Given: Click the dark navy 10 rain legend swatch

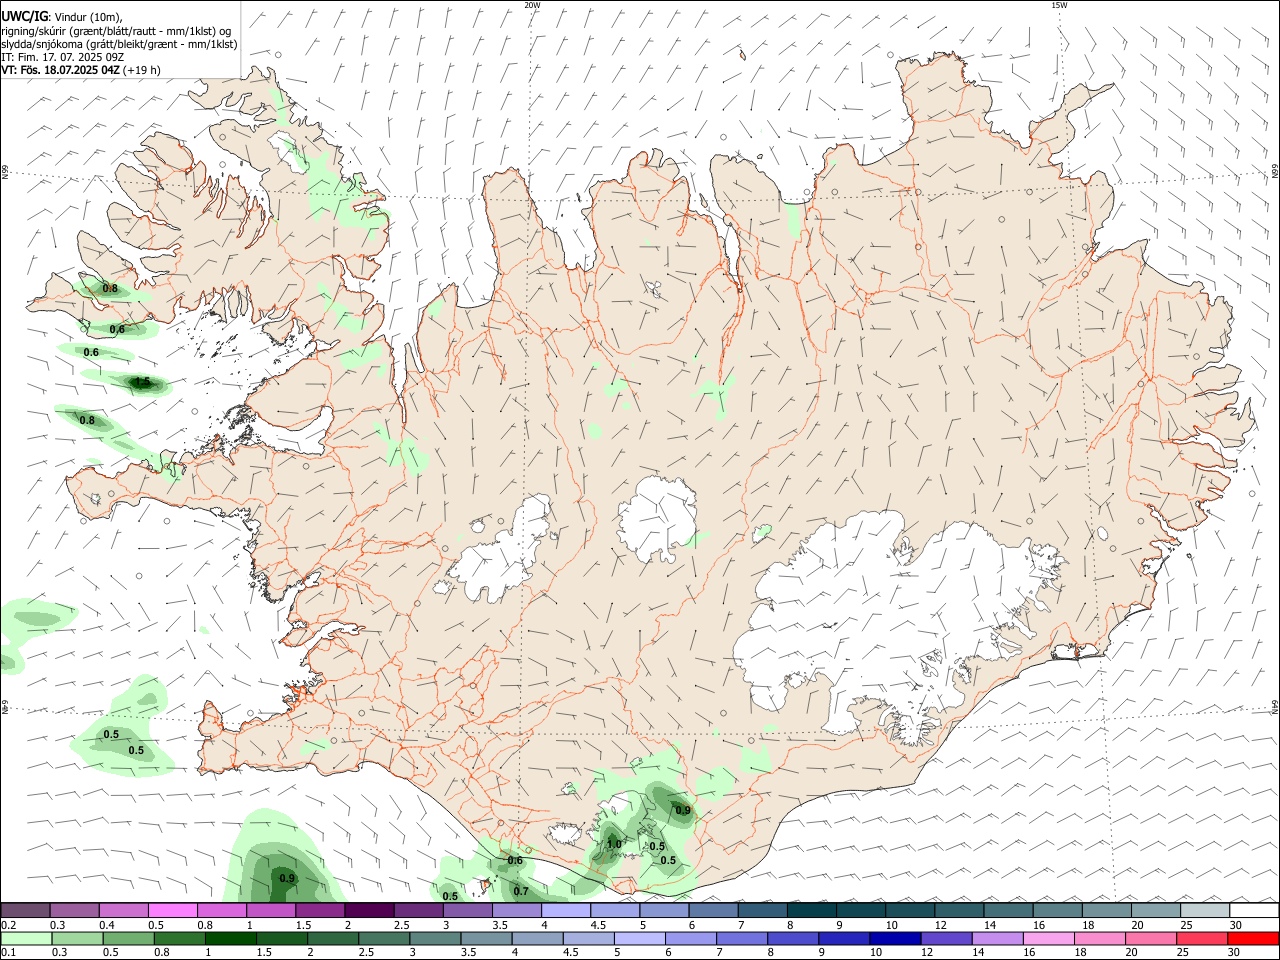Looking at the screenshot, I should (895, 938).
